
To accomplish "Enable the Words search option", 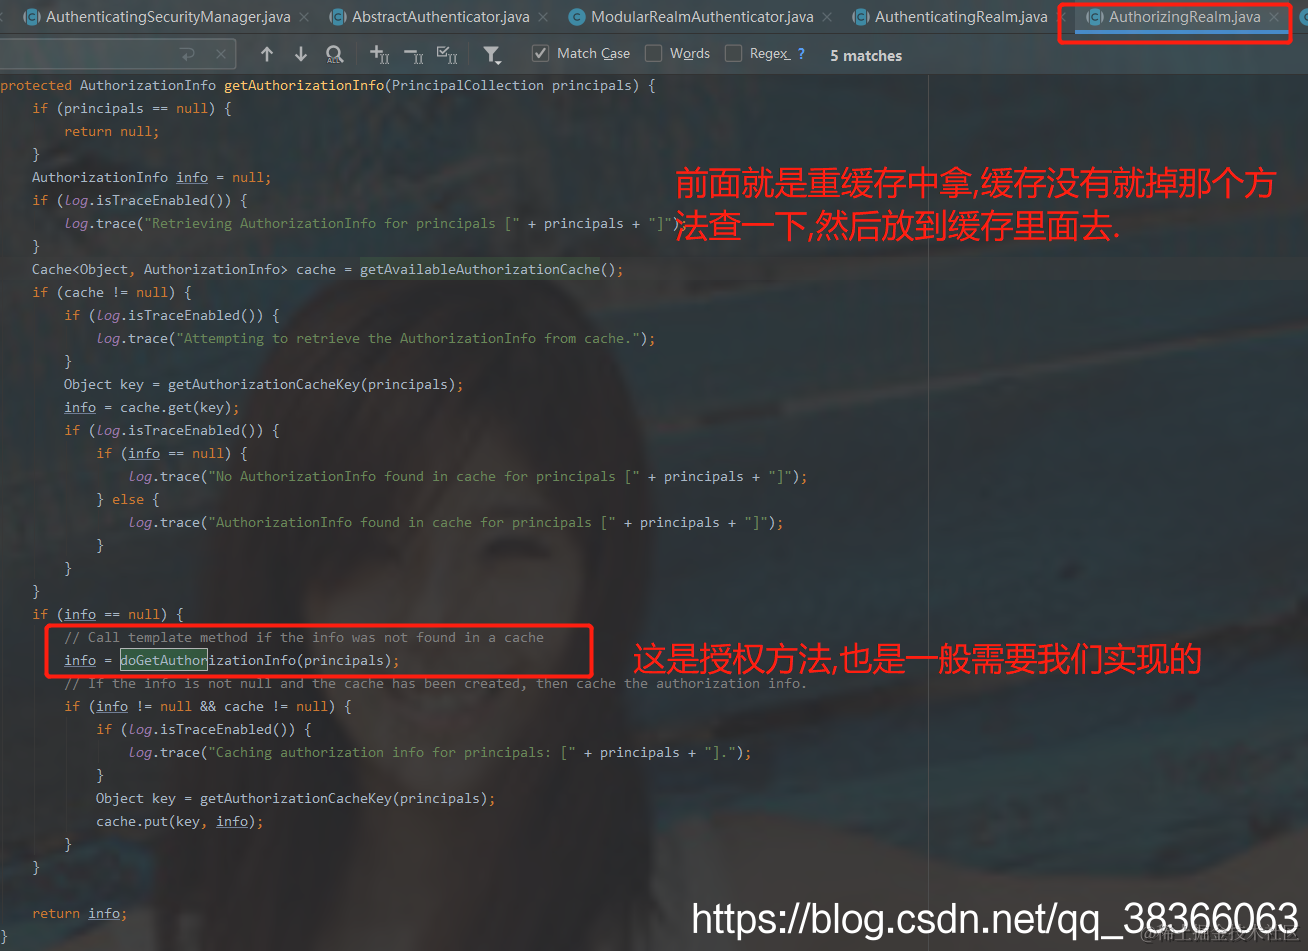I will coord(655,53).
